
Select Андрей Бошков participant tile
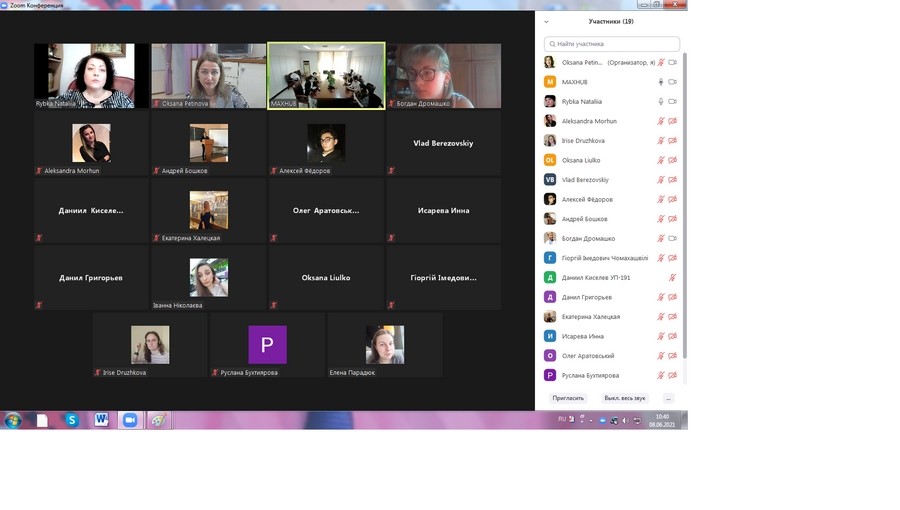point(208,143)
